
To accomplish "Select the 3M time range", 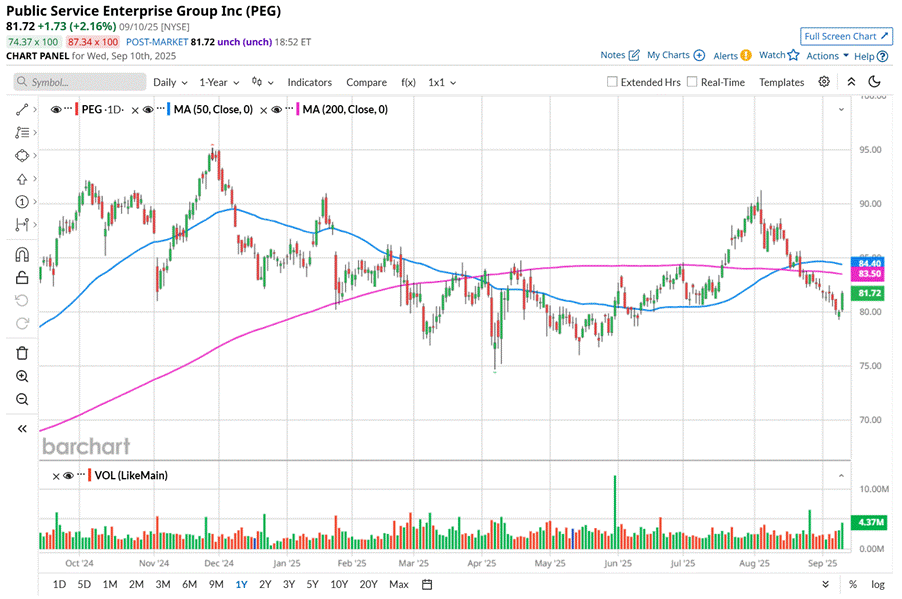I will (x=163, y=585).
